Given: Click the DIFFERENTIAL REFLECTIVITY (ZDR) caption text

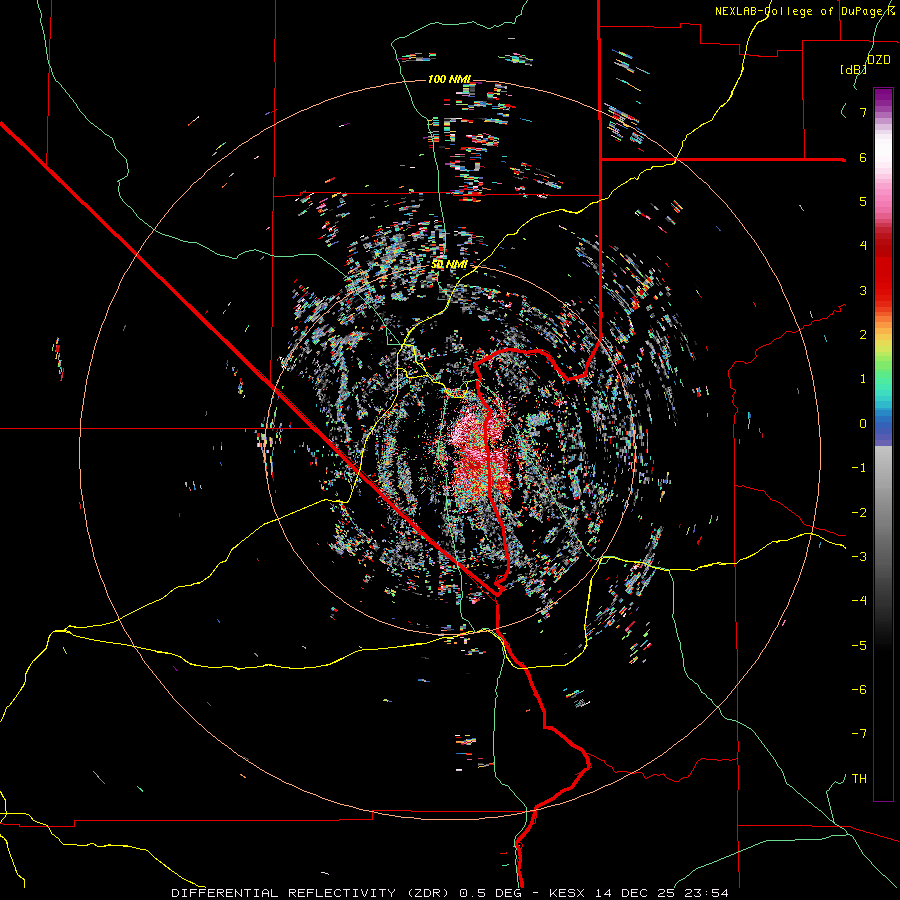Looking at the screenshot, I should [312, 893].
